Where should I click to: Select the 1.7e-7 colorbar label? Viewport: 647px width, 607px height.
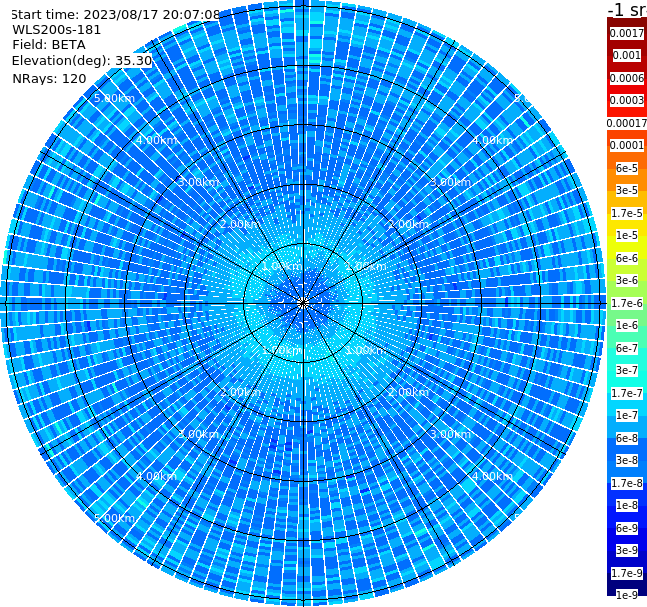click(627, 393)
